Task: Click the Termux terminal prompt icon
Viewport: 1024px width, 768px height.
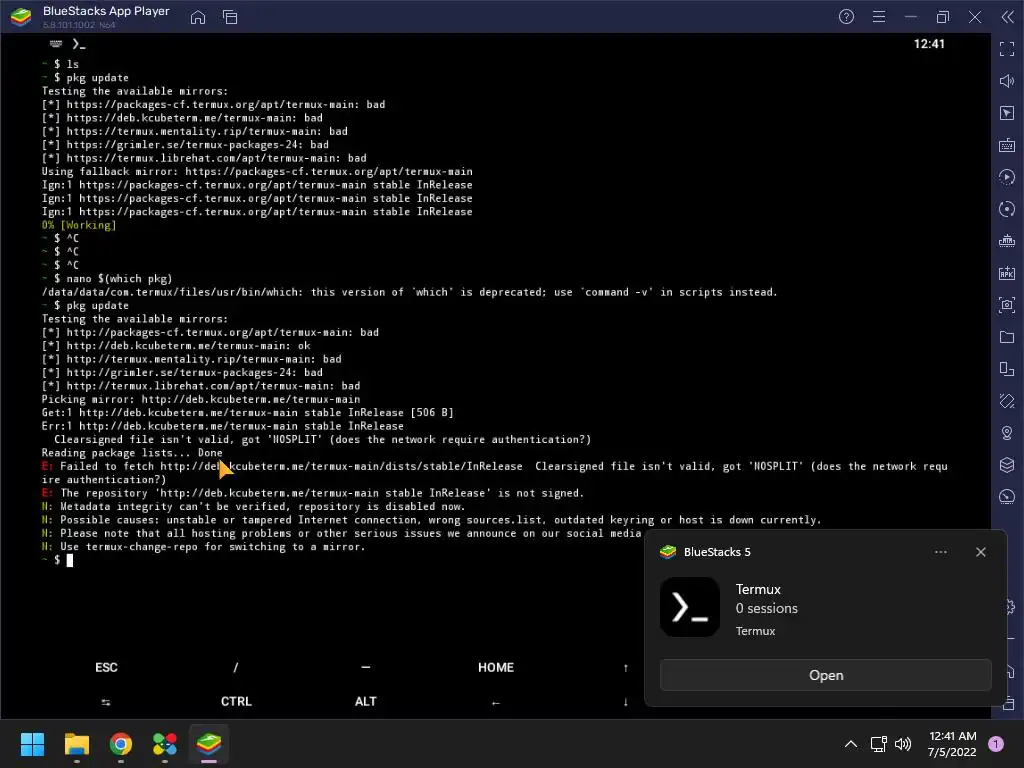Action: click(79, 44)
